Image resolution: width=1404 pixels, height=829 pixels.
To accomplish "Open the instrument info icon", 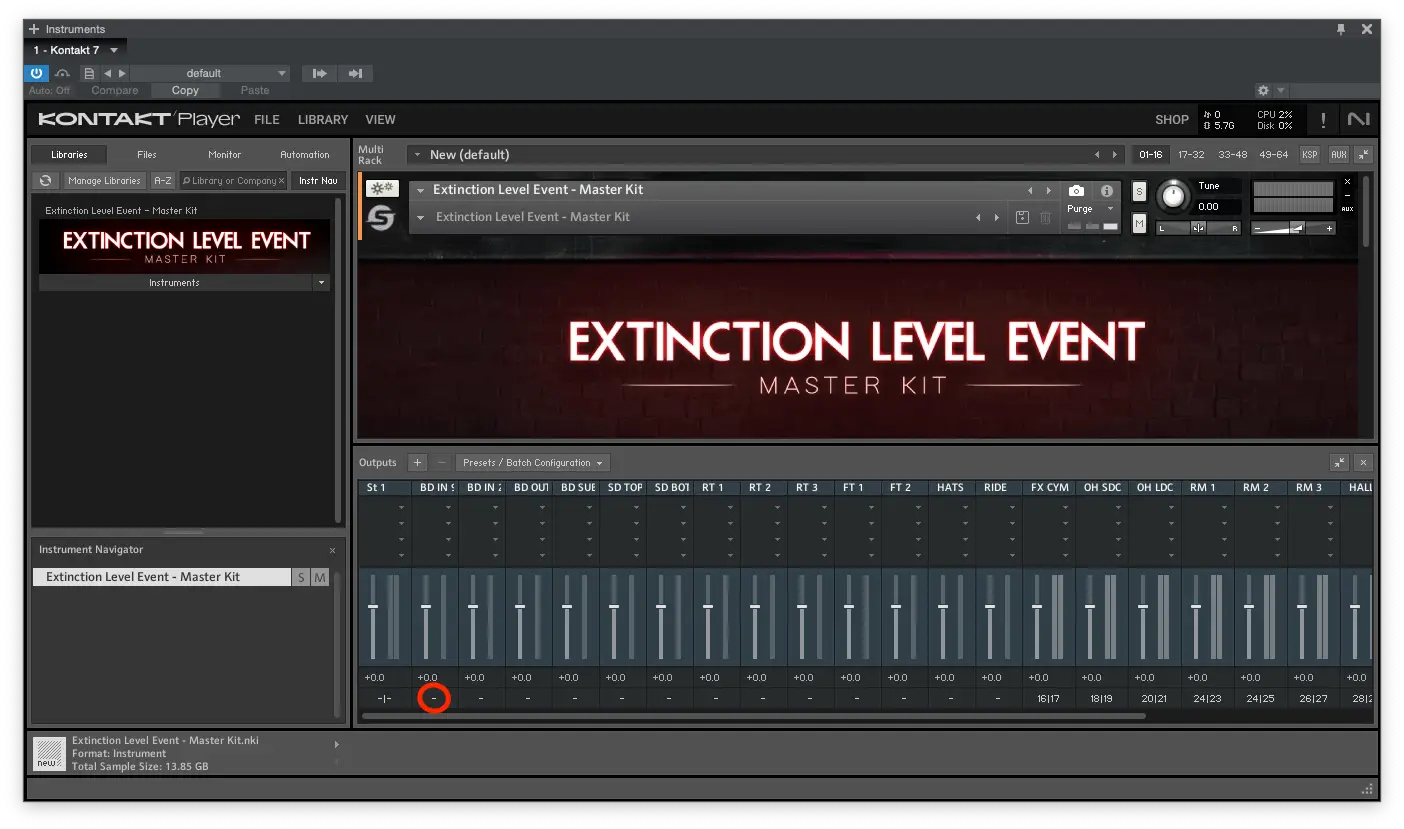I will [1107, 190].
